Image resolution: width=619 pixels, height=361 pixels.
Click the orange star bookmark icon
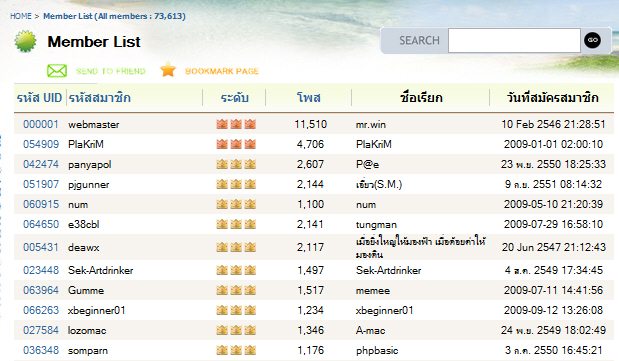168,70
